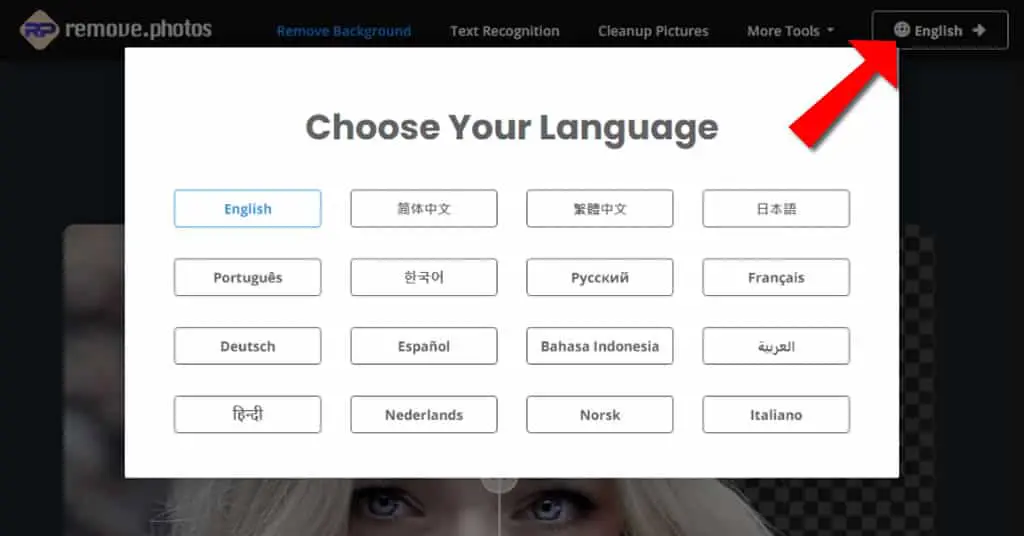Viewport: 1024px width, 536px height.
Task: Select the Español button
Action: point(424,346)
